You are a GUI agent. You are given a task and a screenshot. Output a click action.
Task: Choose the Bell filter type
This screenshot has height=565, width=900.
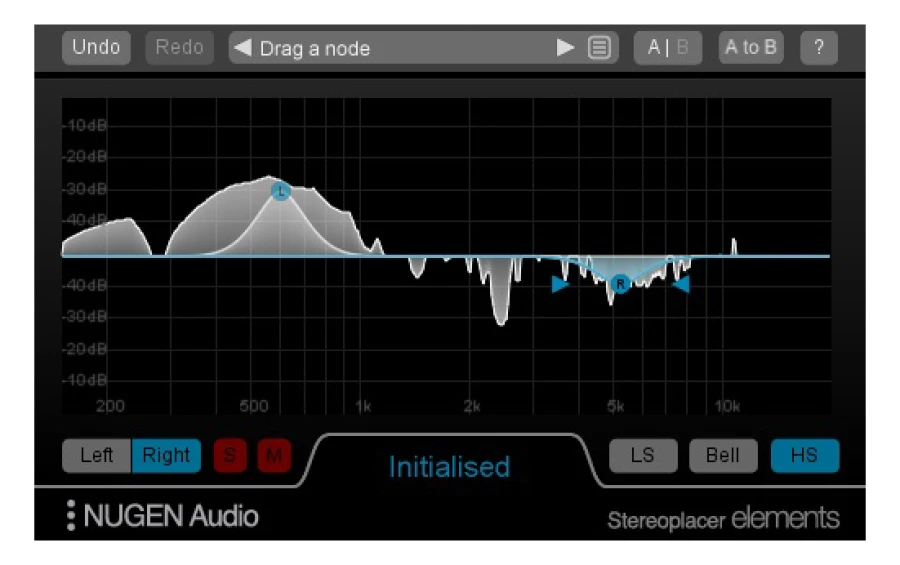coord(723,455)
